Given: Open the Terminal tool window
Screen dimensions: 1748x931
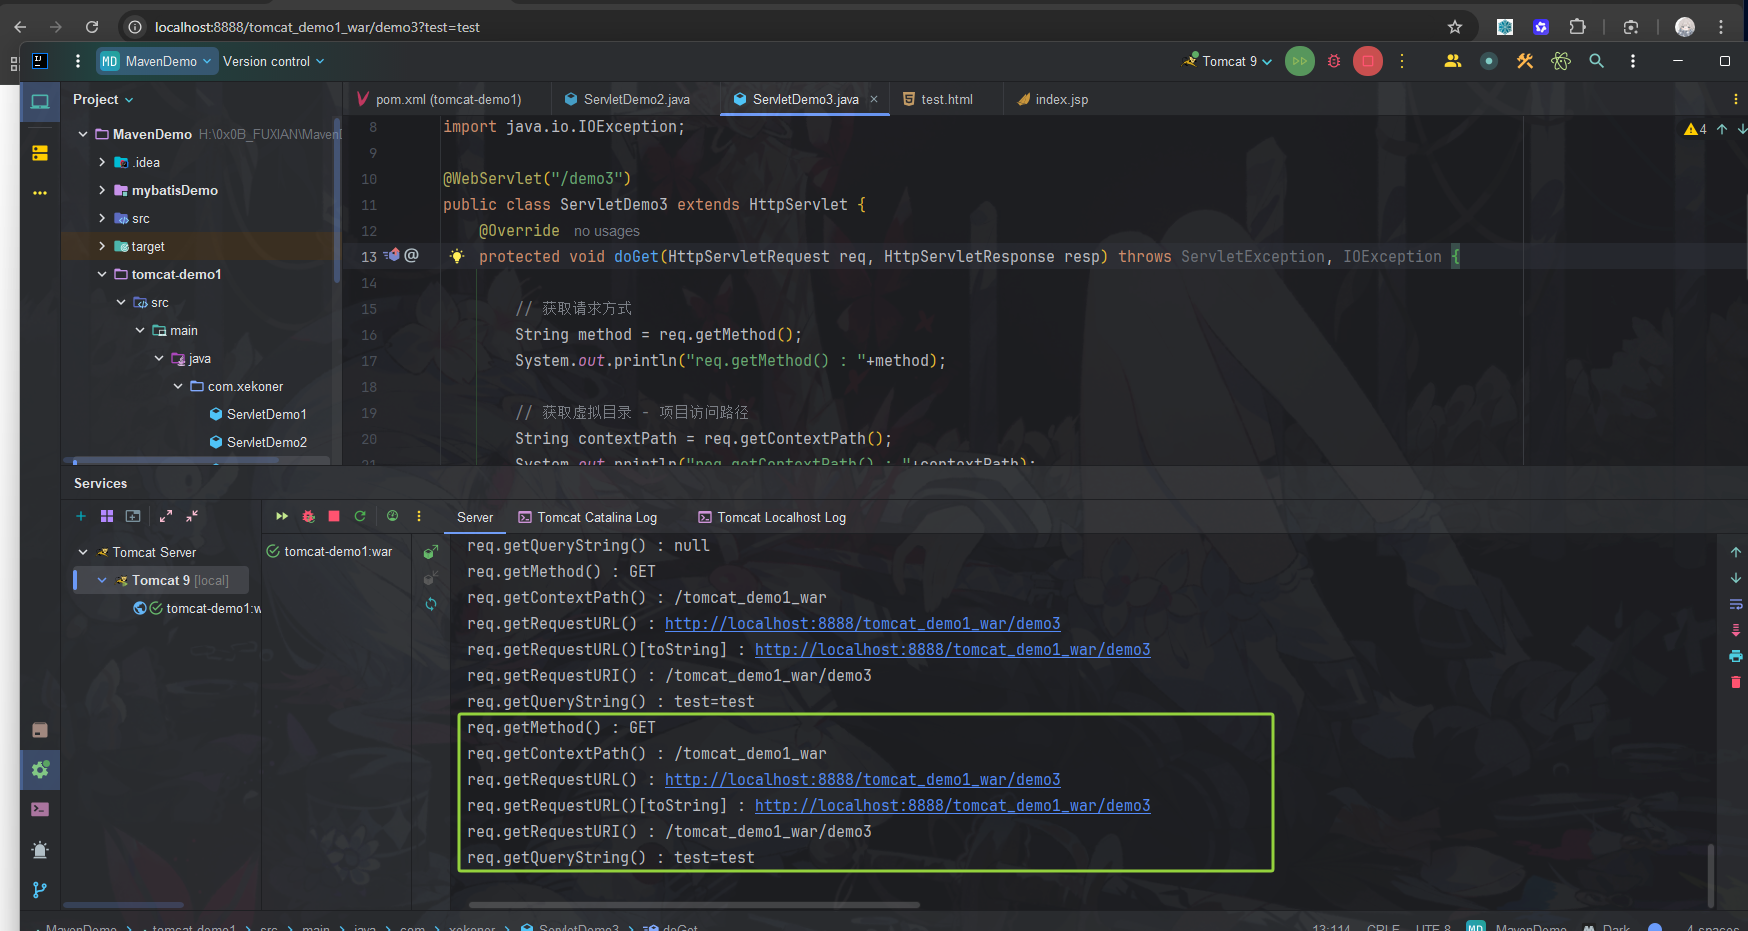Looking at the screenshot, I should click(x=40, y=809).
